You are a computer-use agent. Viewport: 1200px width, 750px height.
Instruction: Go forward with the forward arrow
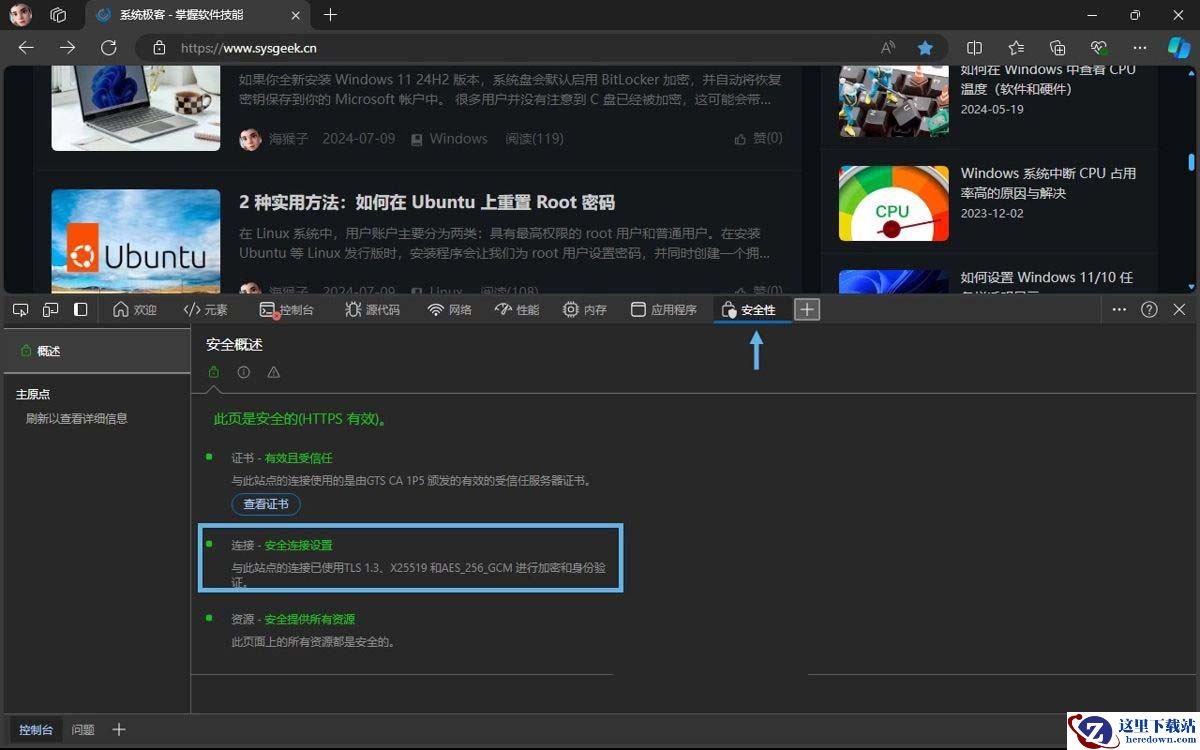click(x=67, y=47)
